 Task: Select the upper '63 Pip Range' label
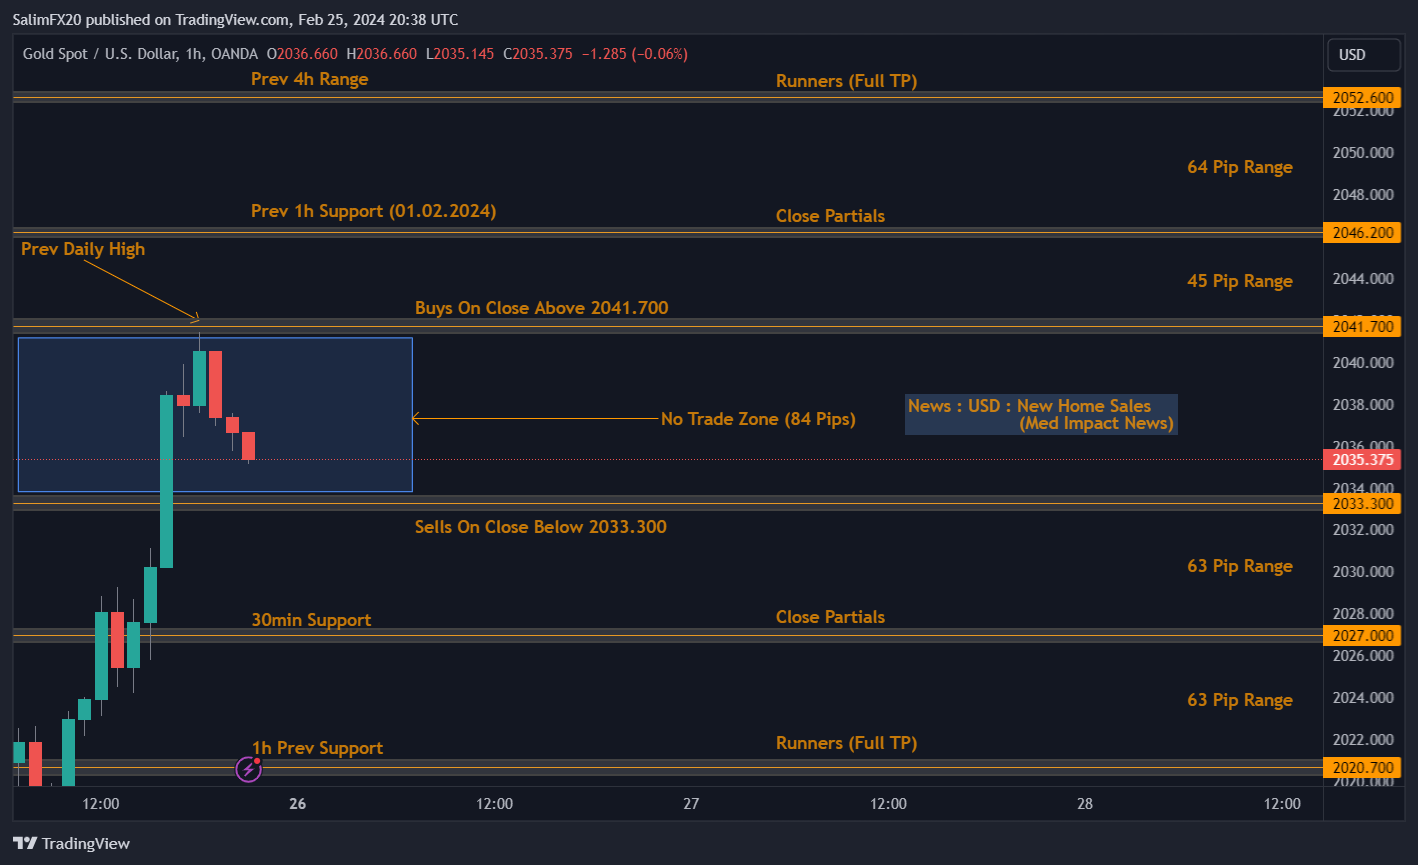coord(1240,566)
